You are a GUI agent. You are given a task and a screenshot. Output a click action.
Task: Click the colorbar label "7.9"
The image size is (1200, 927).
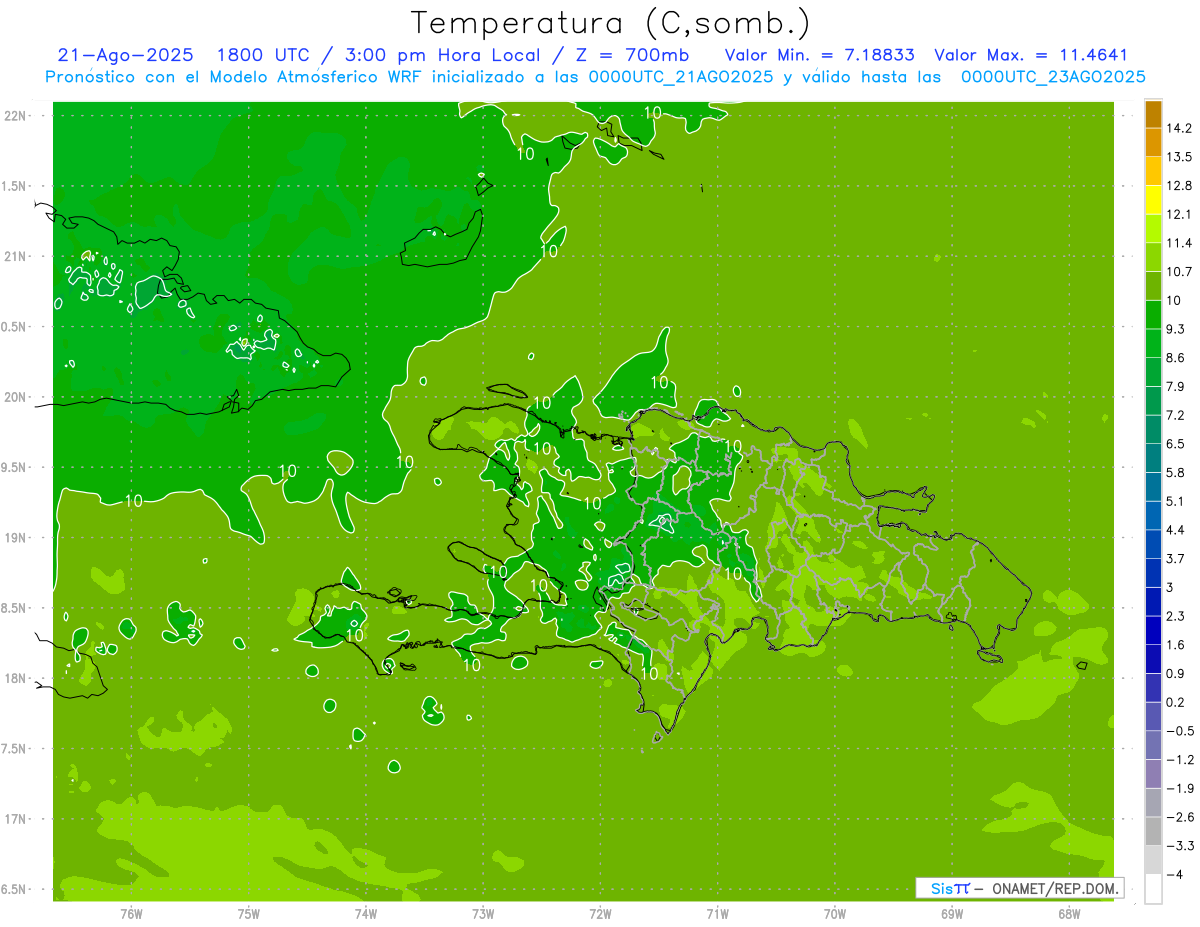click(1175, 386)
